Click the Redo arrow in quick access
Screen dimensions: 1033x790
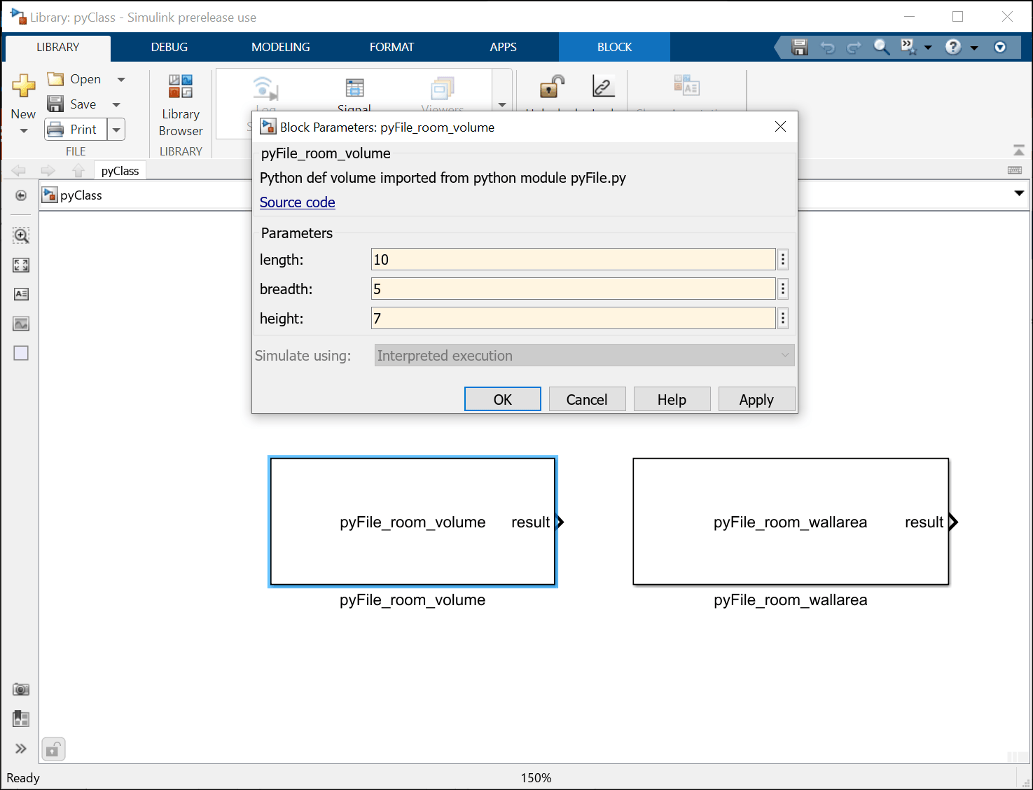(854, 47)
